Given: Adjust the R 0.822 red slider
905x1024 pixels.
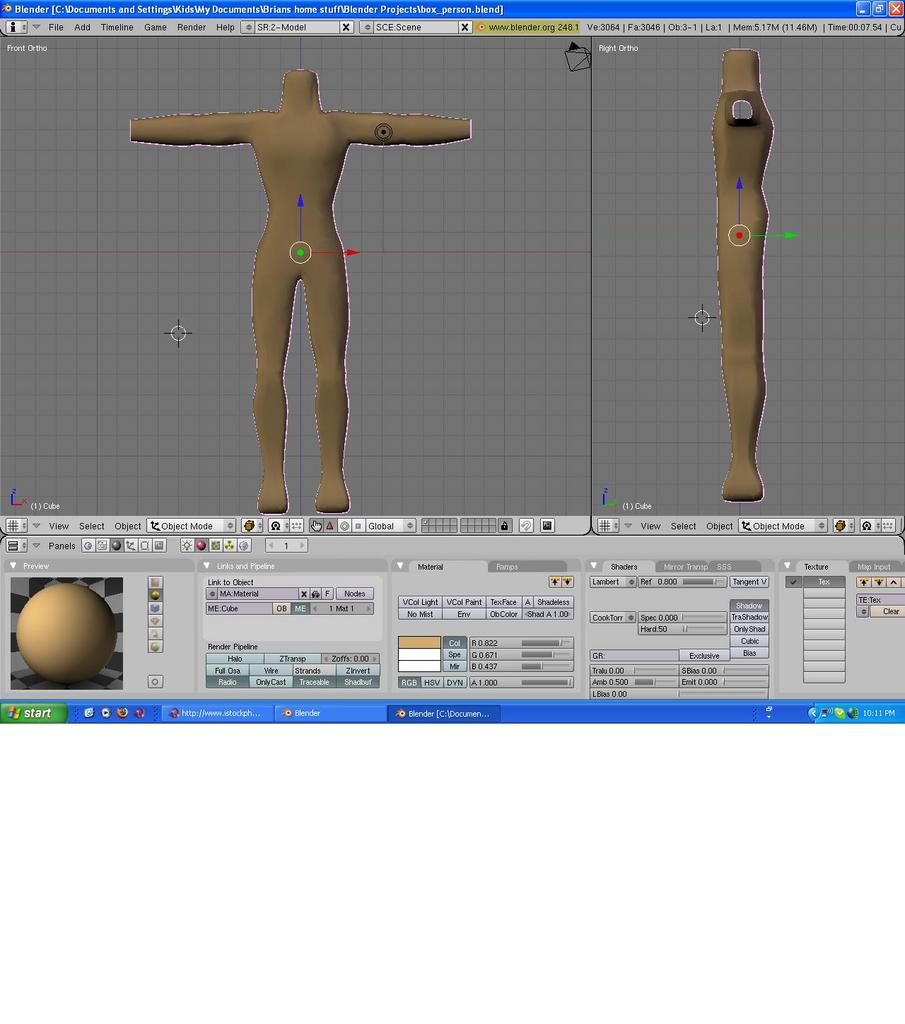Looking at the screenshot, I should click(x=521, y=643).
